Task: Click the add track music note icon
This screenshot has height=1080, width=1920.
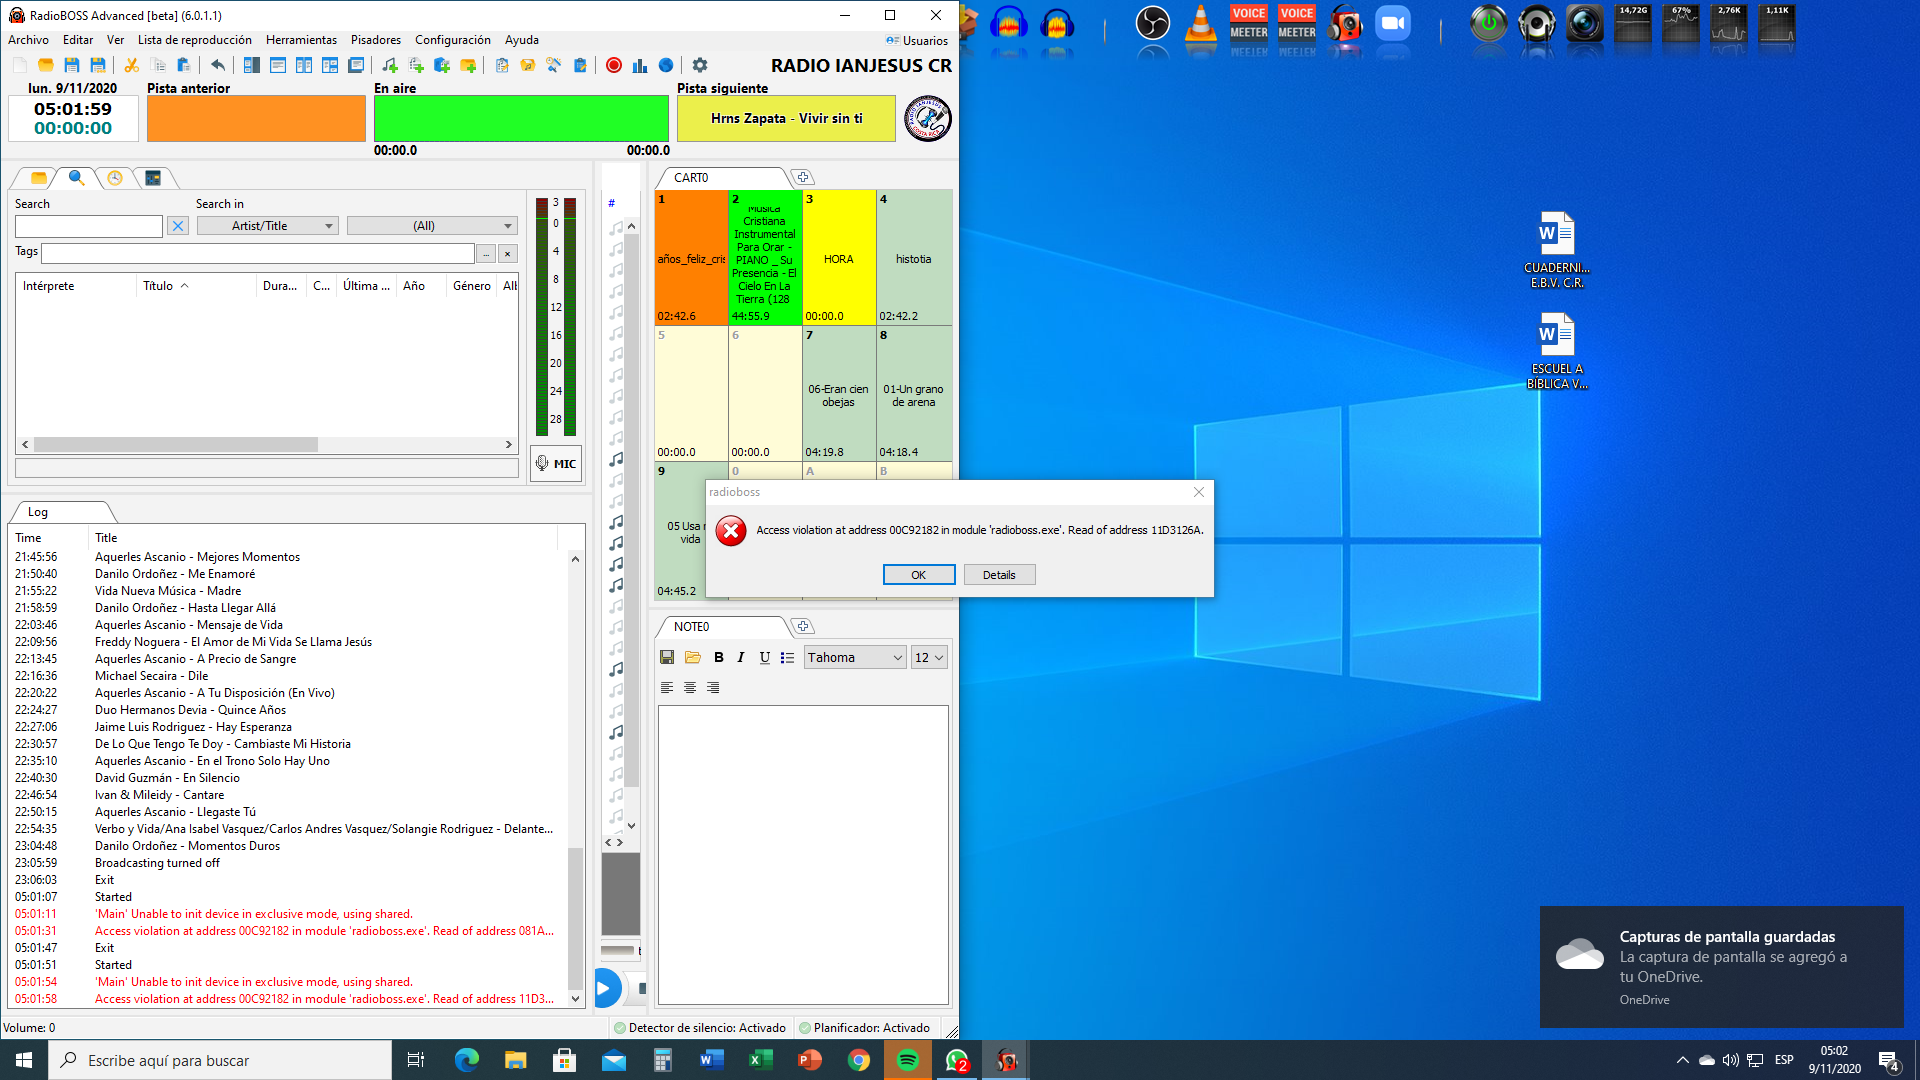Action: 389,66
